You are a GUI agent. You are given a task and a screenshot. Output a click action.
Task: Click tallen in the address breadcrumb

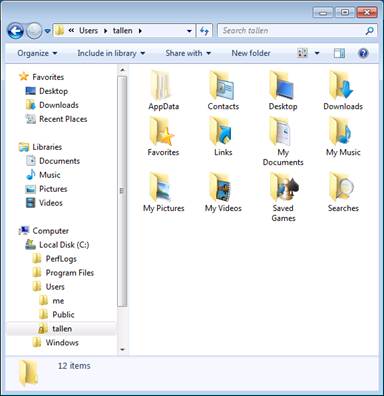click(x=122, y=31)
